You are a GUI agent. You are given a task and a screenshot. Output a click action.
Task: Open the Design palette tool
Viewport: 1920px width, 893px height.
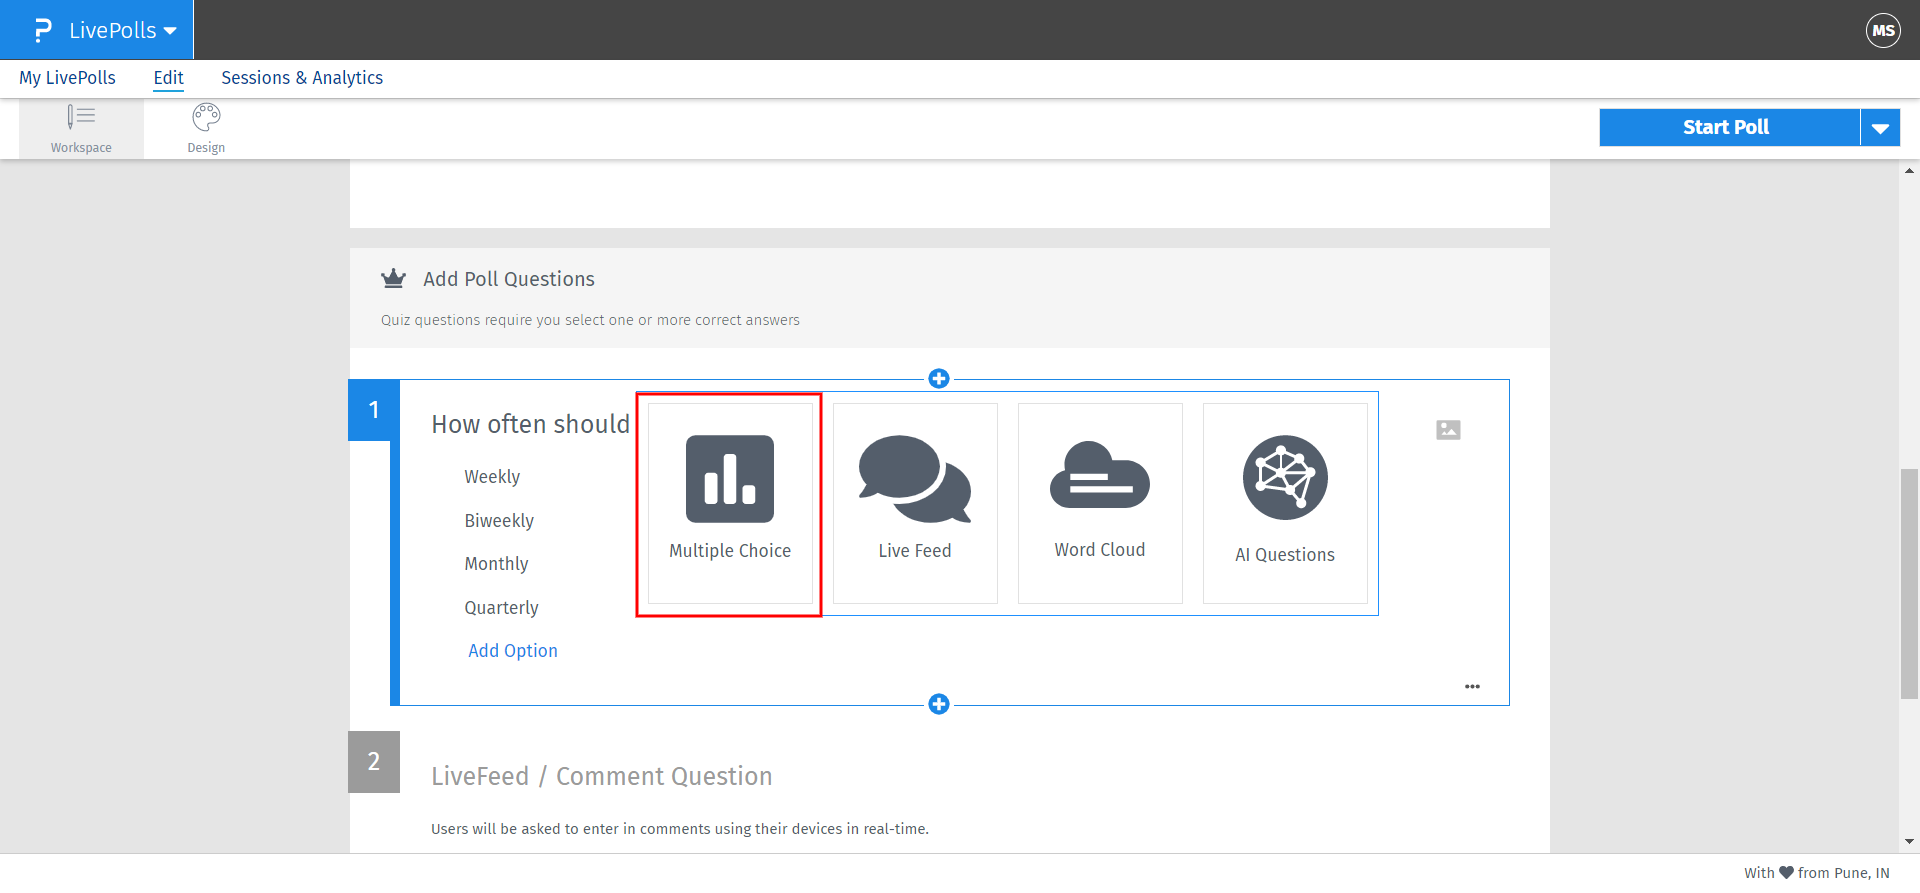point(206,129)
